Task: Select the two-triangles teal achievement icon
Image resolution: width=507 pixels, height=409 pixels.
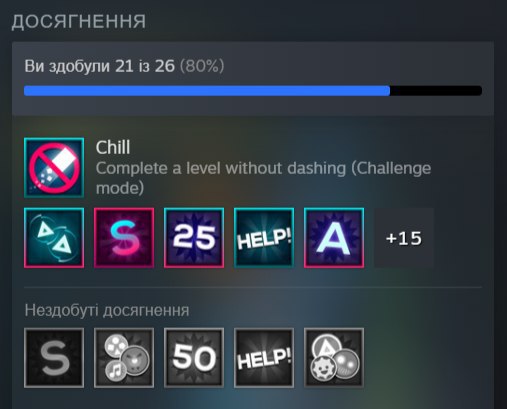Action: point(54,238)
